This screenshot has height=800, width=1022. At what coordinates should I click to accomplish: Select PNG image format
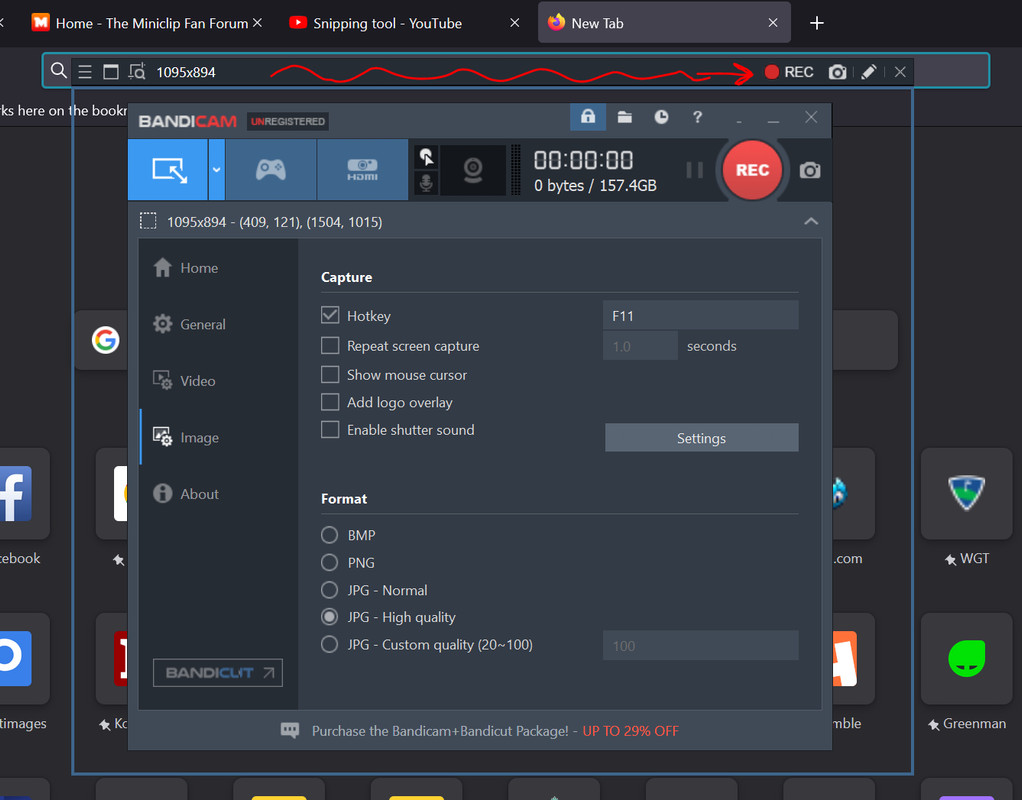tap(329, 563)
